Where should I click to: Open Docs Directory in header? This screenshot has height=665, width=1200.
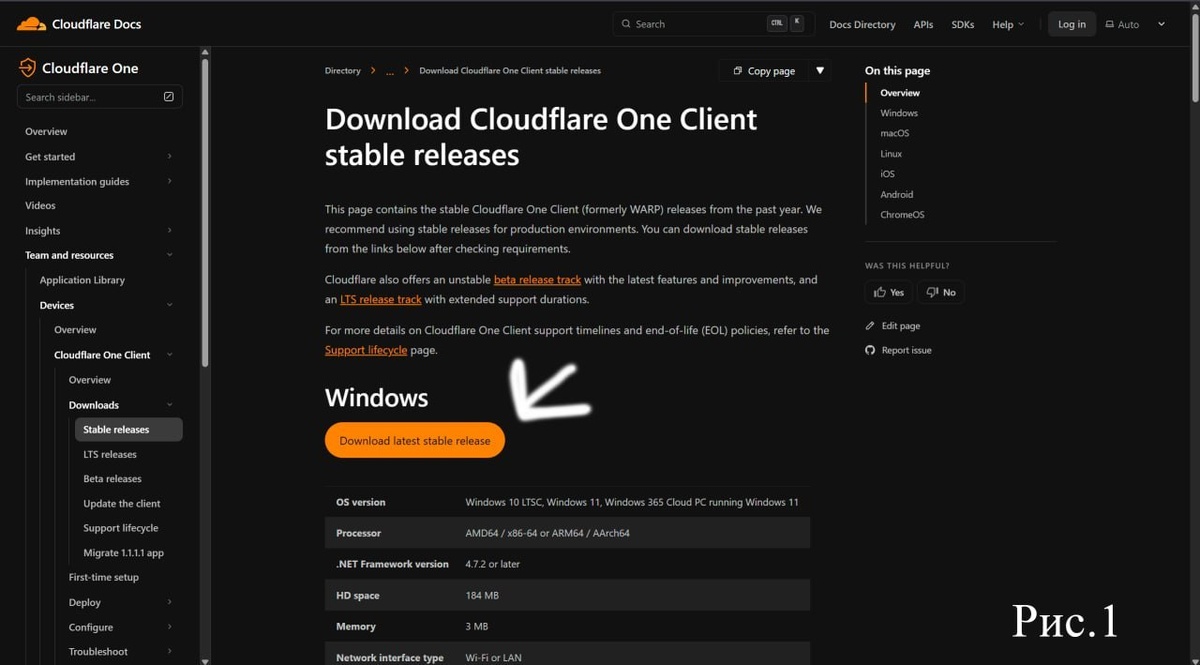[x=862, y=24]
